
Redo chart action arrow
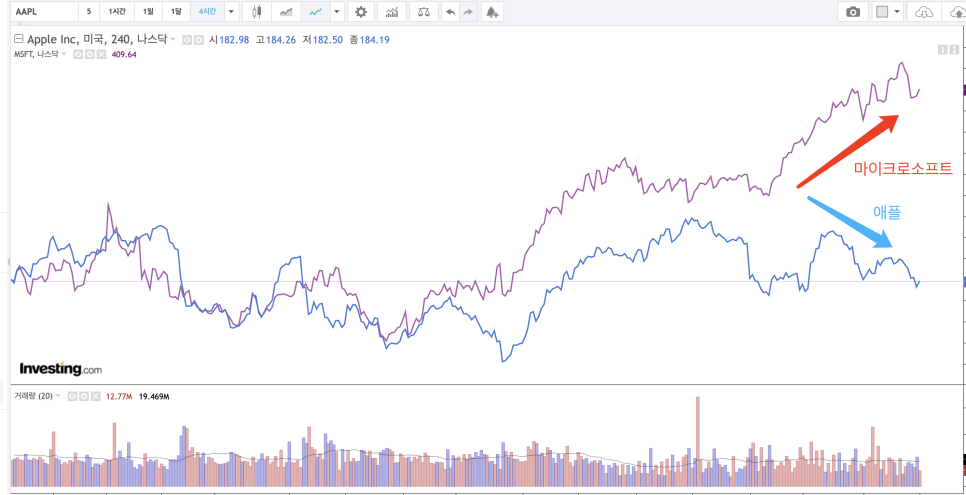(x=469, y=12)
